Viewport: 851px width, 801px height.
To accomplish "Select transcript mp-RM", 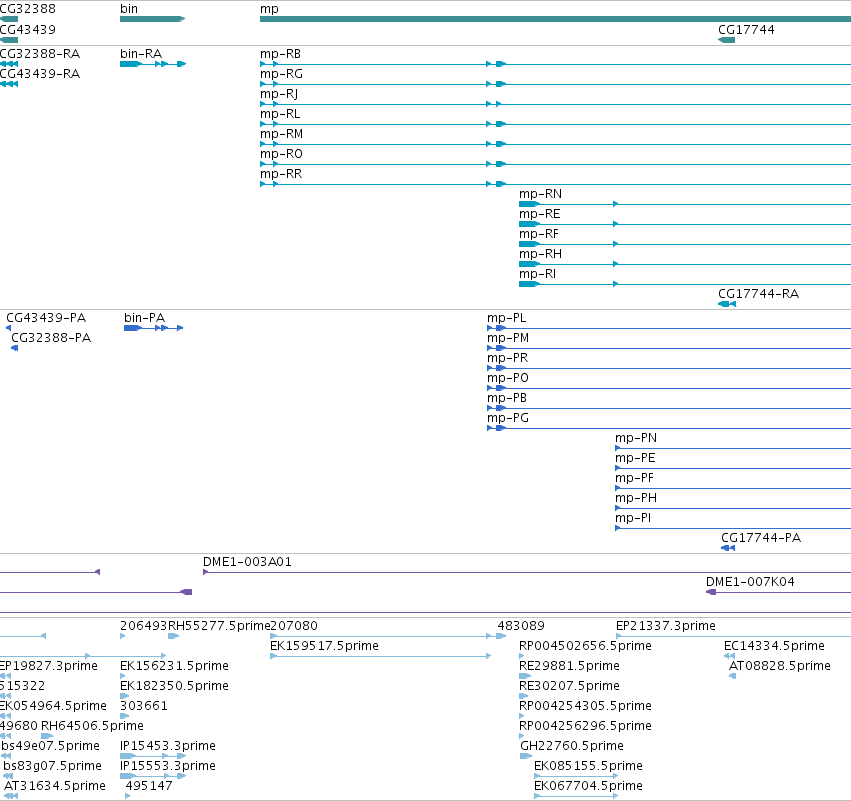I will click(x=281, y=134).
